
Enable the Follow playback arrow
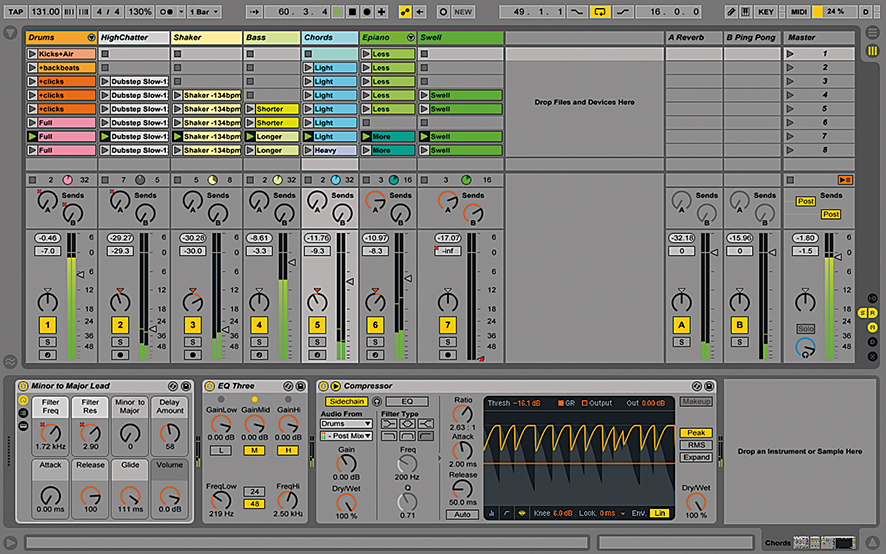tap(254, 11)
